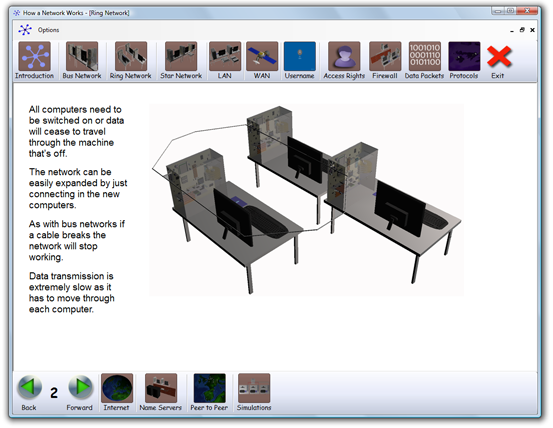Open the Access Rights user icon

(344, 56)
